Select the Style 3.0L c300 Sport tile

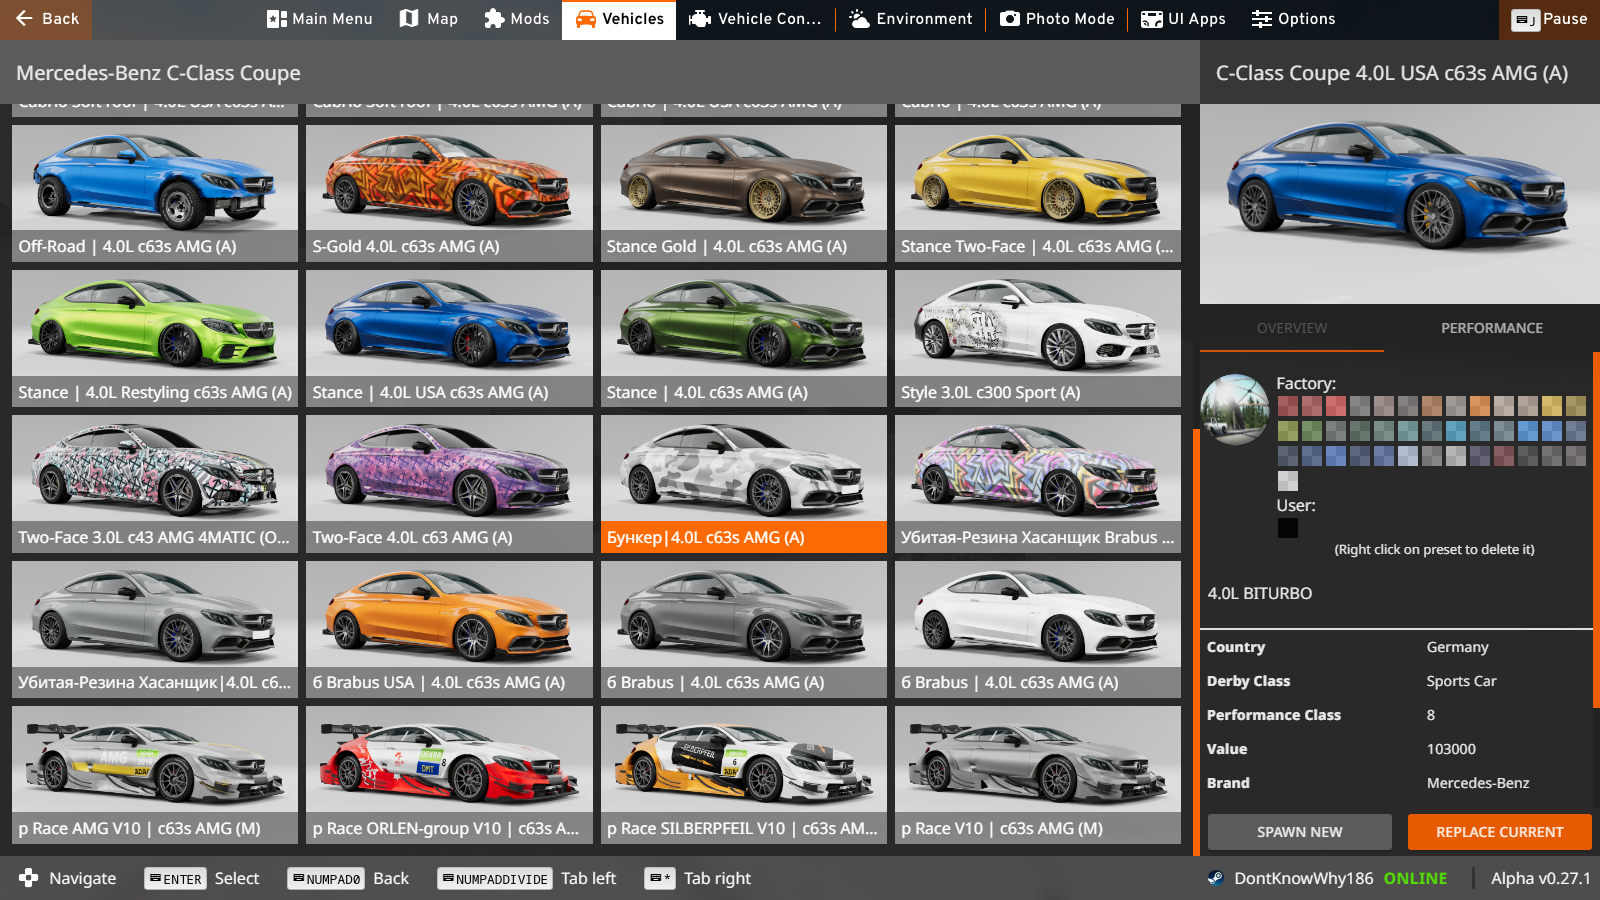click(1038, 338)
